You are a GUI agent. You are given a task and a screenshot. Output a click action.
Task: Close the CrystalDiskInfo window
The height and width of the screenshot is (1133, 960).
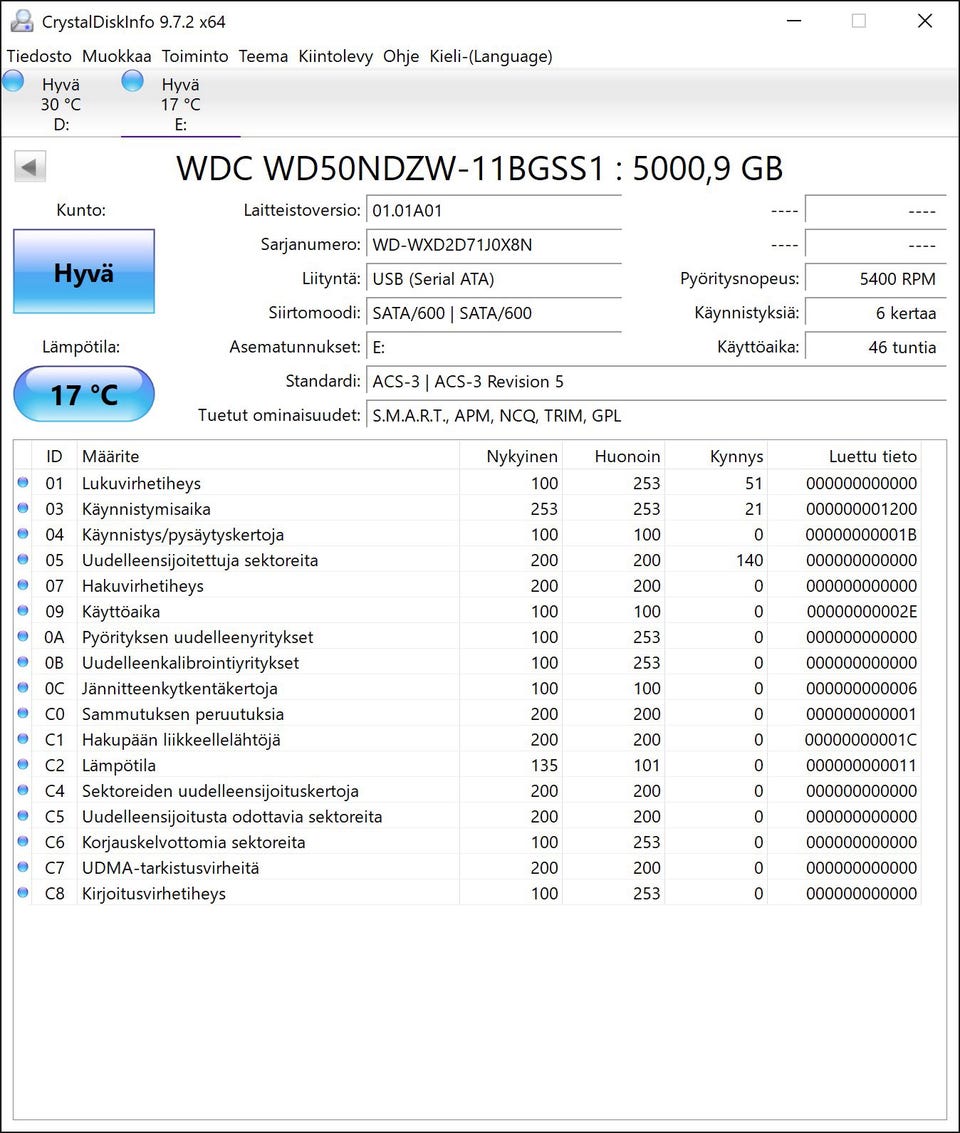click(925, 21)
